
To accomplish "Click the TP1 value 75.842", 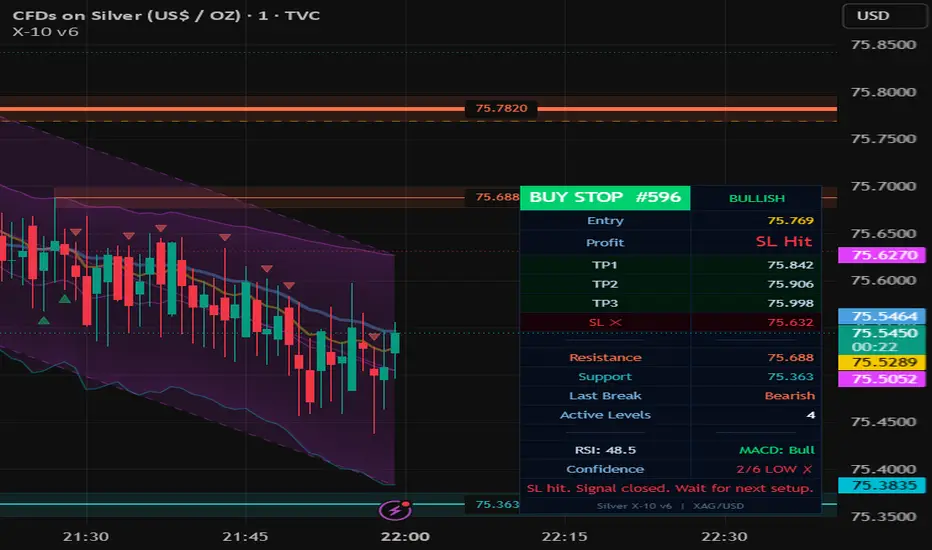I will [x=790, y=265].
